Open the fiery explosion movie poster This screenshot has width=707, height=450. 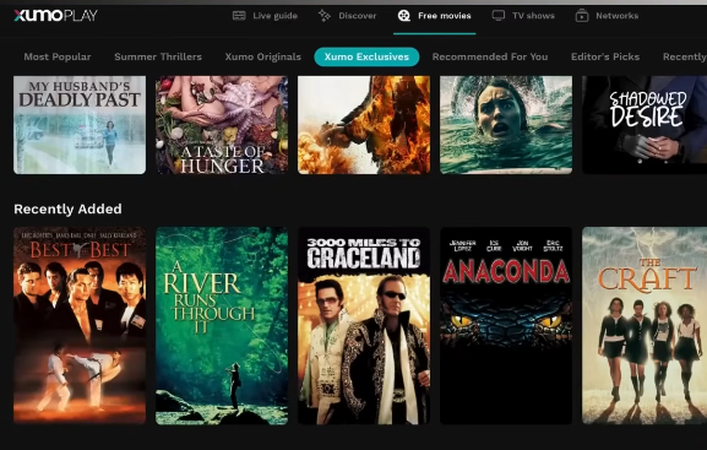tap(364, 125)
